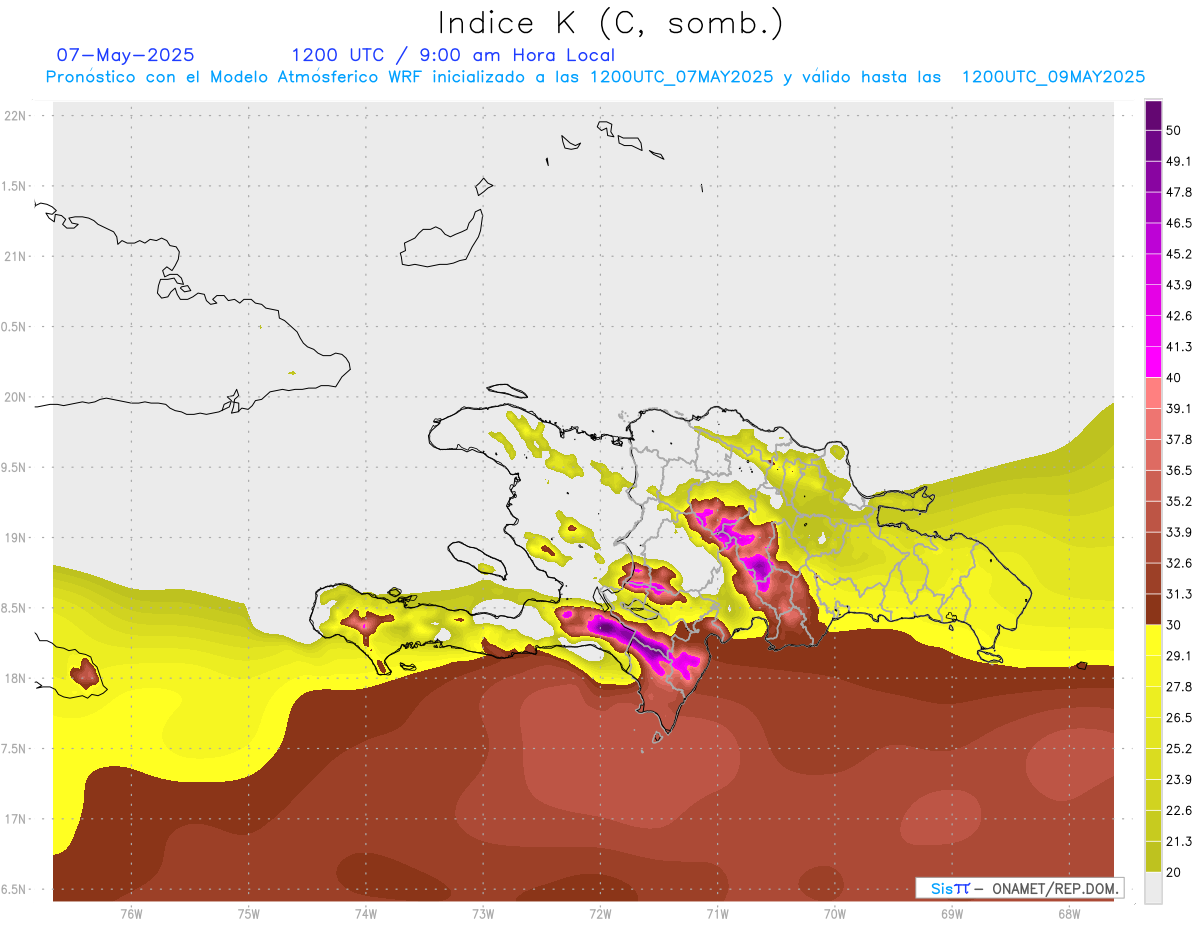Screen dimensions: 1200x927
Task: Pick the dark brown colorbar band between 30 and 31.3
Action: [1154, 609]
